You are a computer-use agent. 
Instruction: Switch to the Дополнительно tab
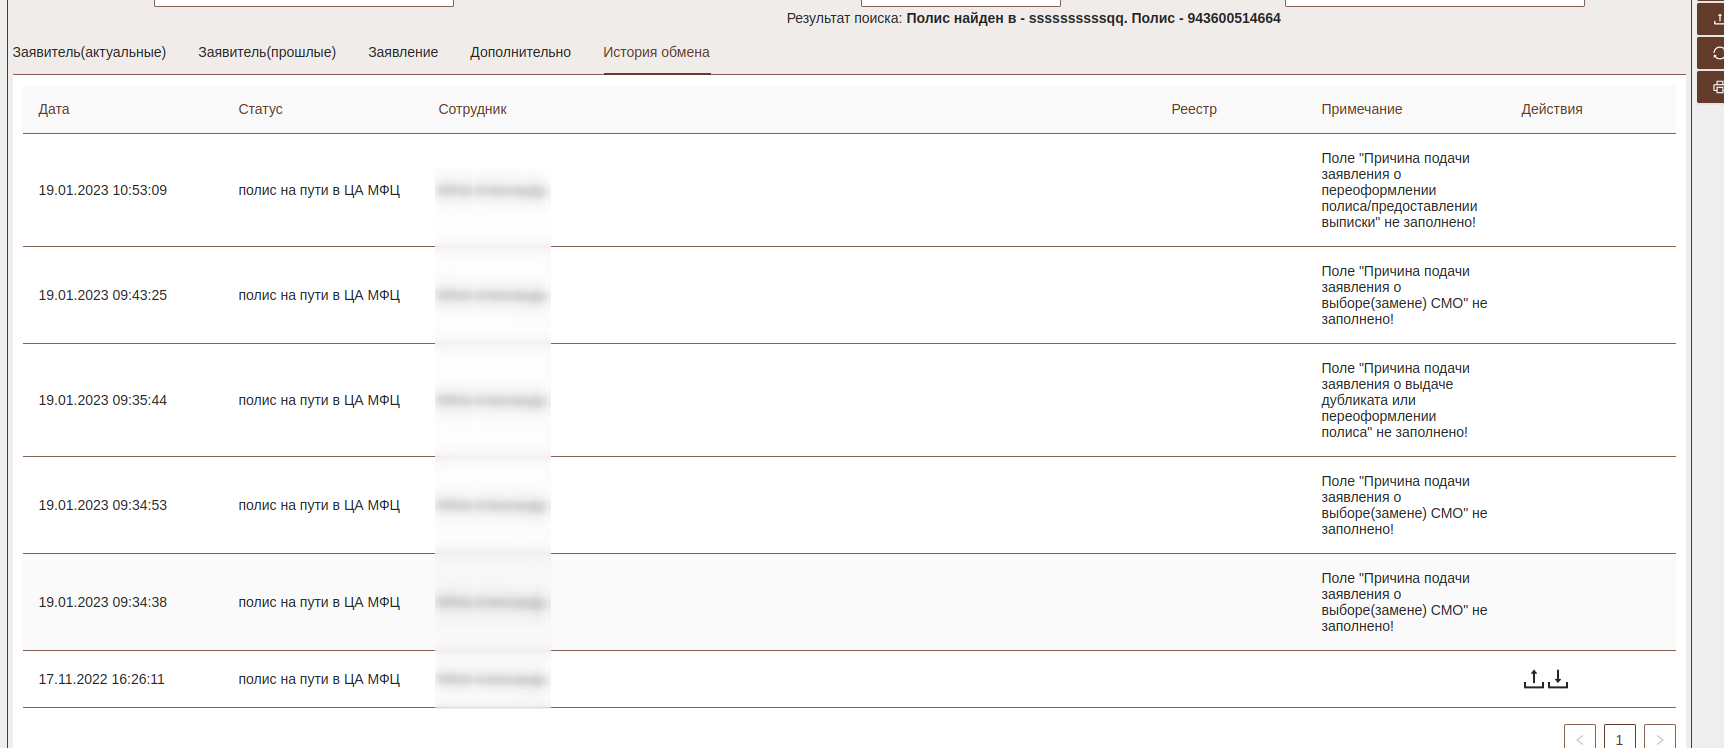pyautogui.click(x=520, y=52)
